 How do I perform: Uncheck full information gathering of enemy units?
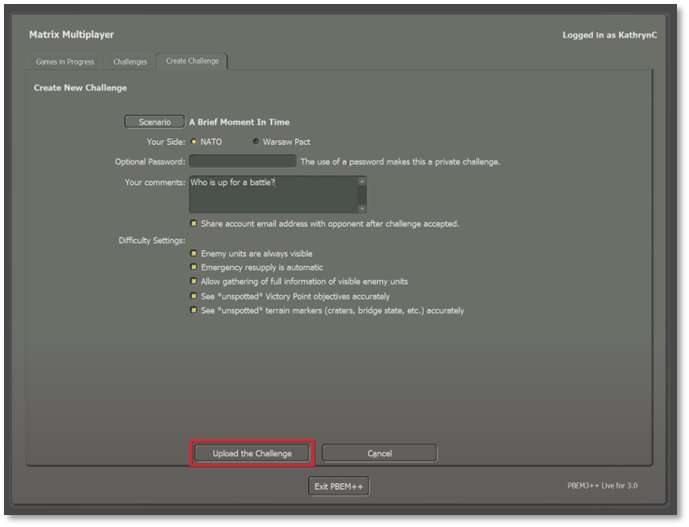[x=194, y=282]
